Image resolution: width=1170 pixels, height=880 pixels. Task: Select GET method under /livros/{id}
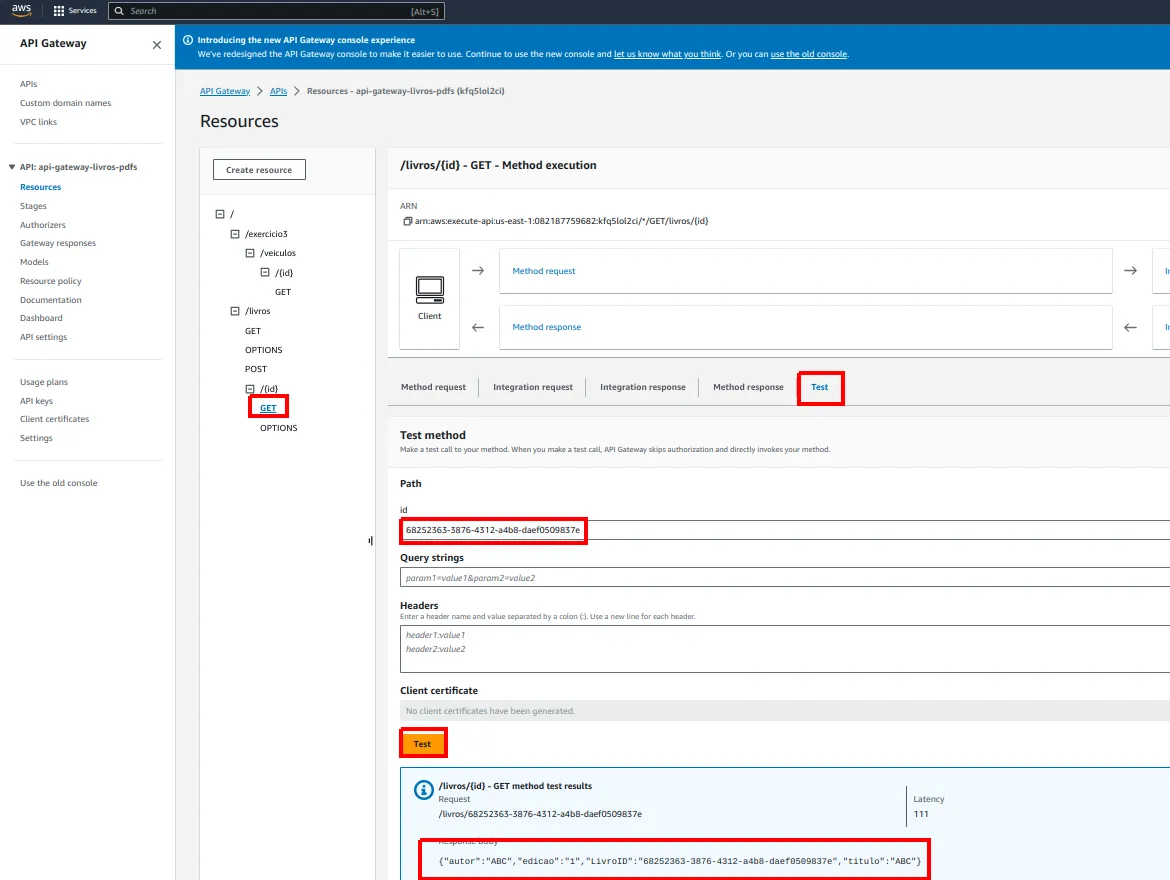point(268,408)
